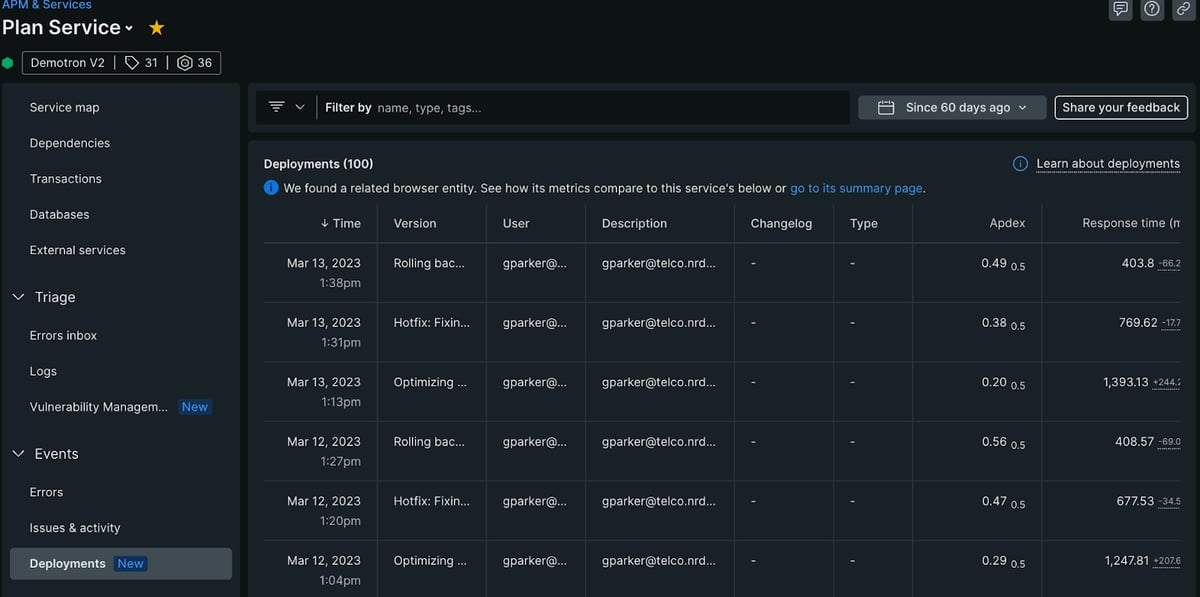Screen dimensions: 1200x597
Task: Click the sort arrow on the Time column
Action: (x=324, y=223)
